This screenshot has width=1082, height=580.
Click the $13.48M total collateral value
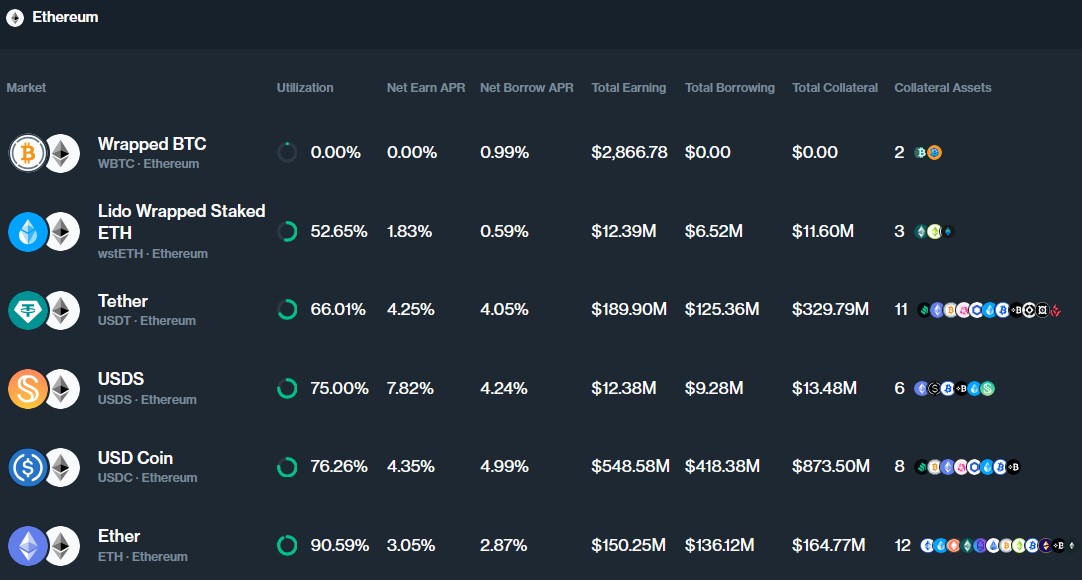(824, 388)
